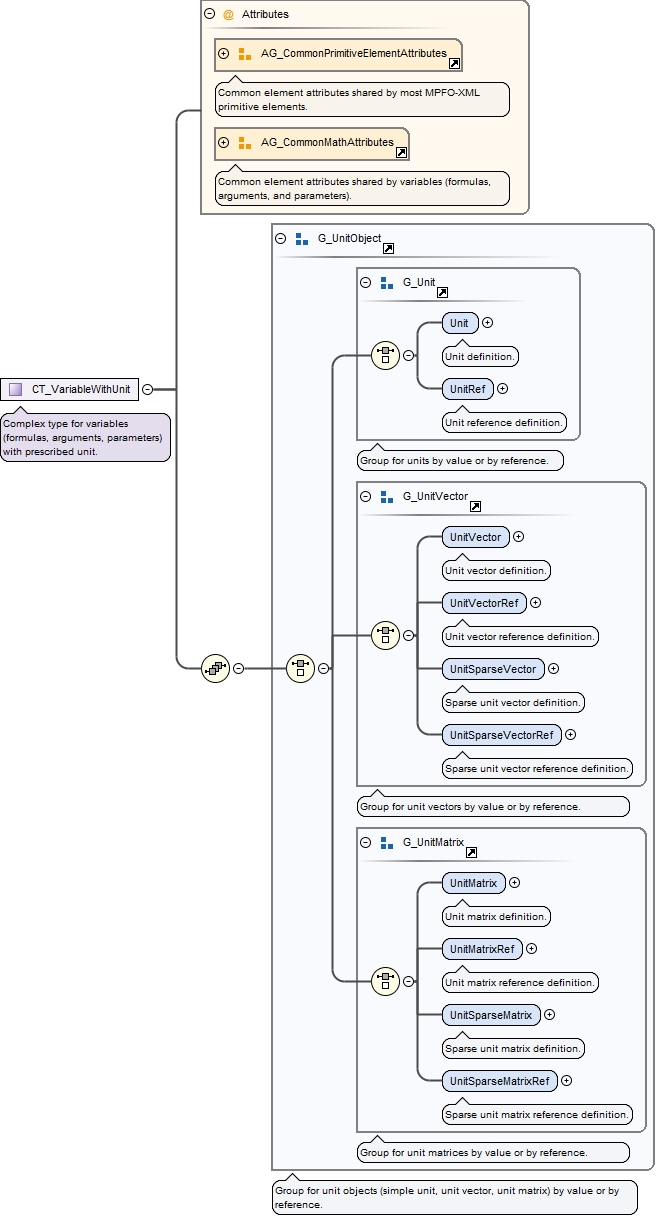Follow reference arrow of AG_CommonMathAttributes
This screenshot has width=656, height=1218.
click(402, 153)
